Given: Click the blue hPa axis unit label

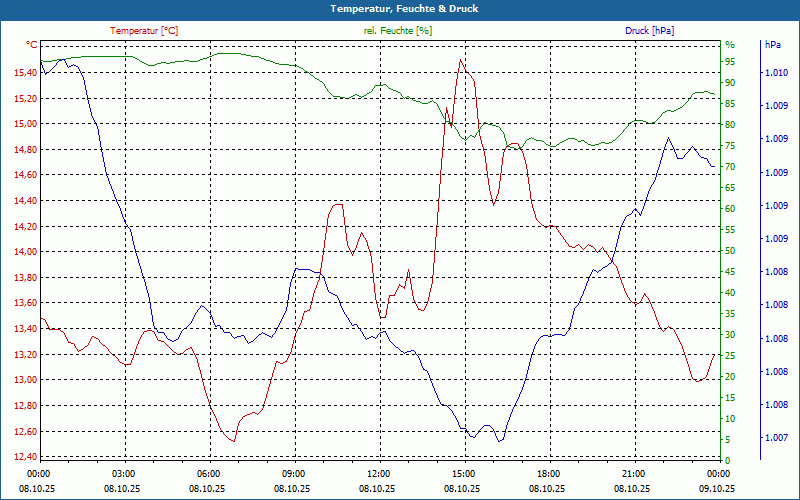Looking at the screenshot, I should click(x=773, y=45).
